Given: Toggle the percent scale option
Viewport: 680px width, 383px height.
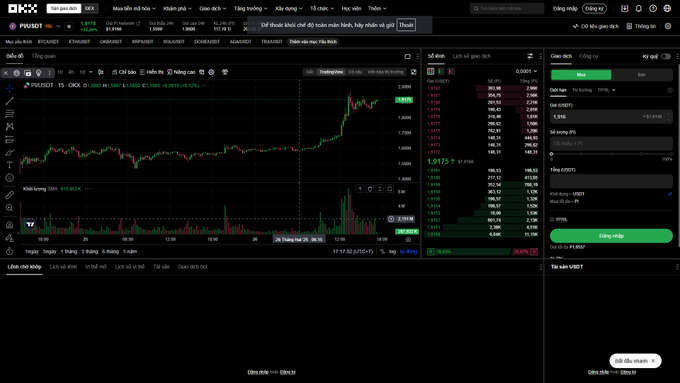Looking at the screenshot, I should coord(382,252).
